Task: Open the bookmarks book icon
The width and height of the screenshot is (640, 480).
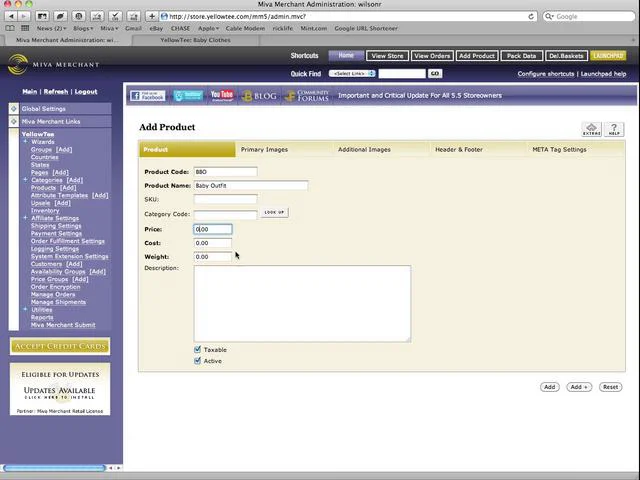Action: click(10, 28)
